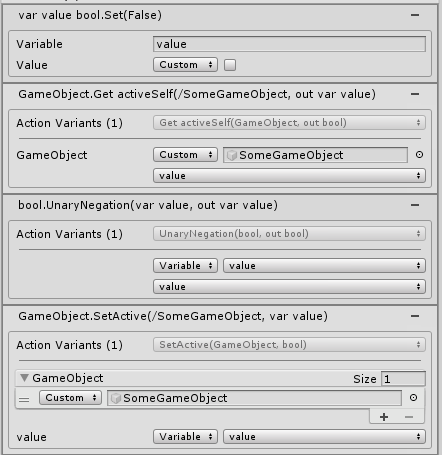The width and height of the screenshot is (442, 455).
Task: Click the Variable name field containing value
Action: coord(289,44)
